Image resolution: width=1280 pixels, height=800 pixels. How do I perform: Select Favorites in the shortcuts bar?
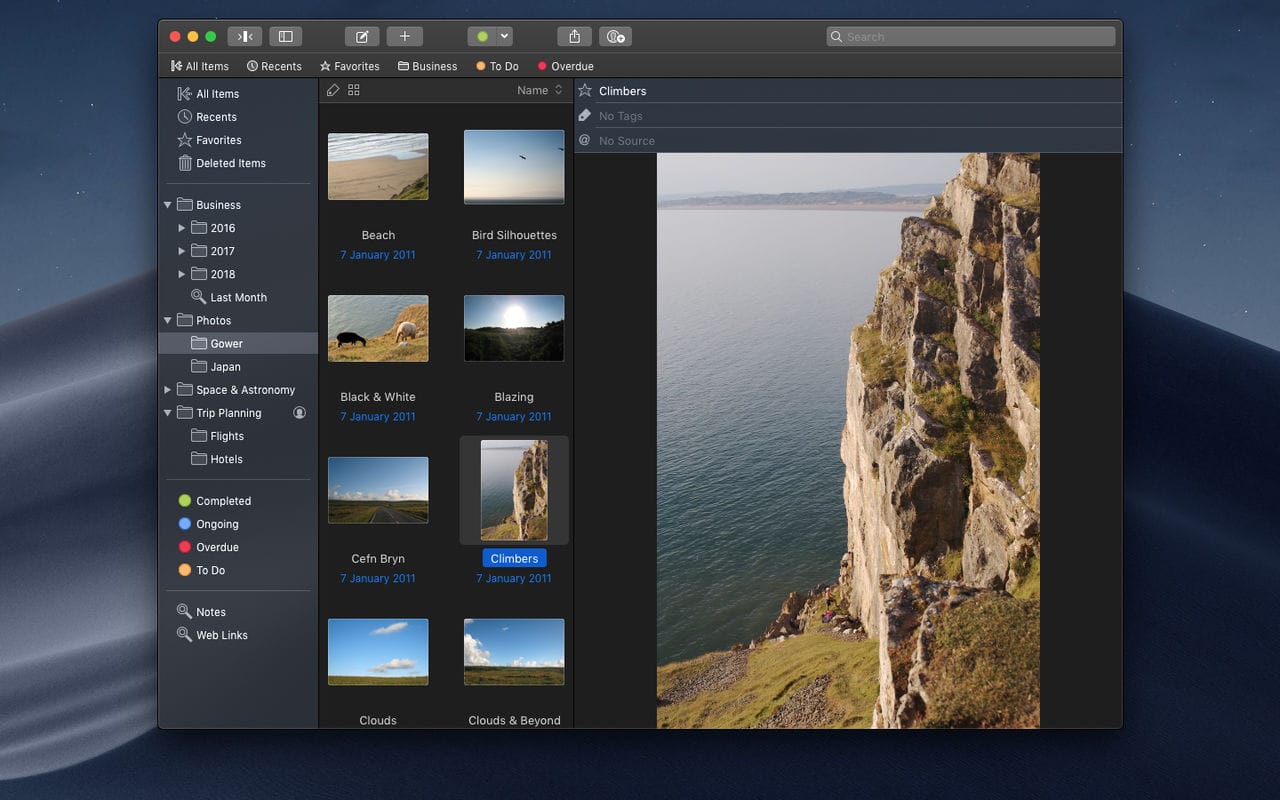[350, 66]
